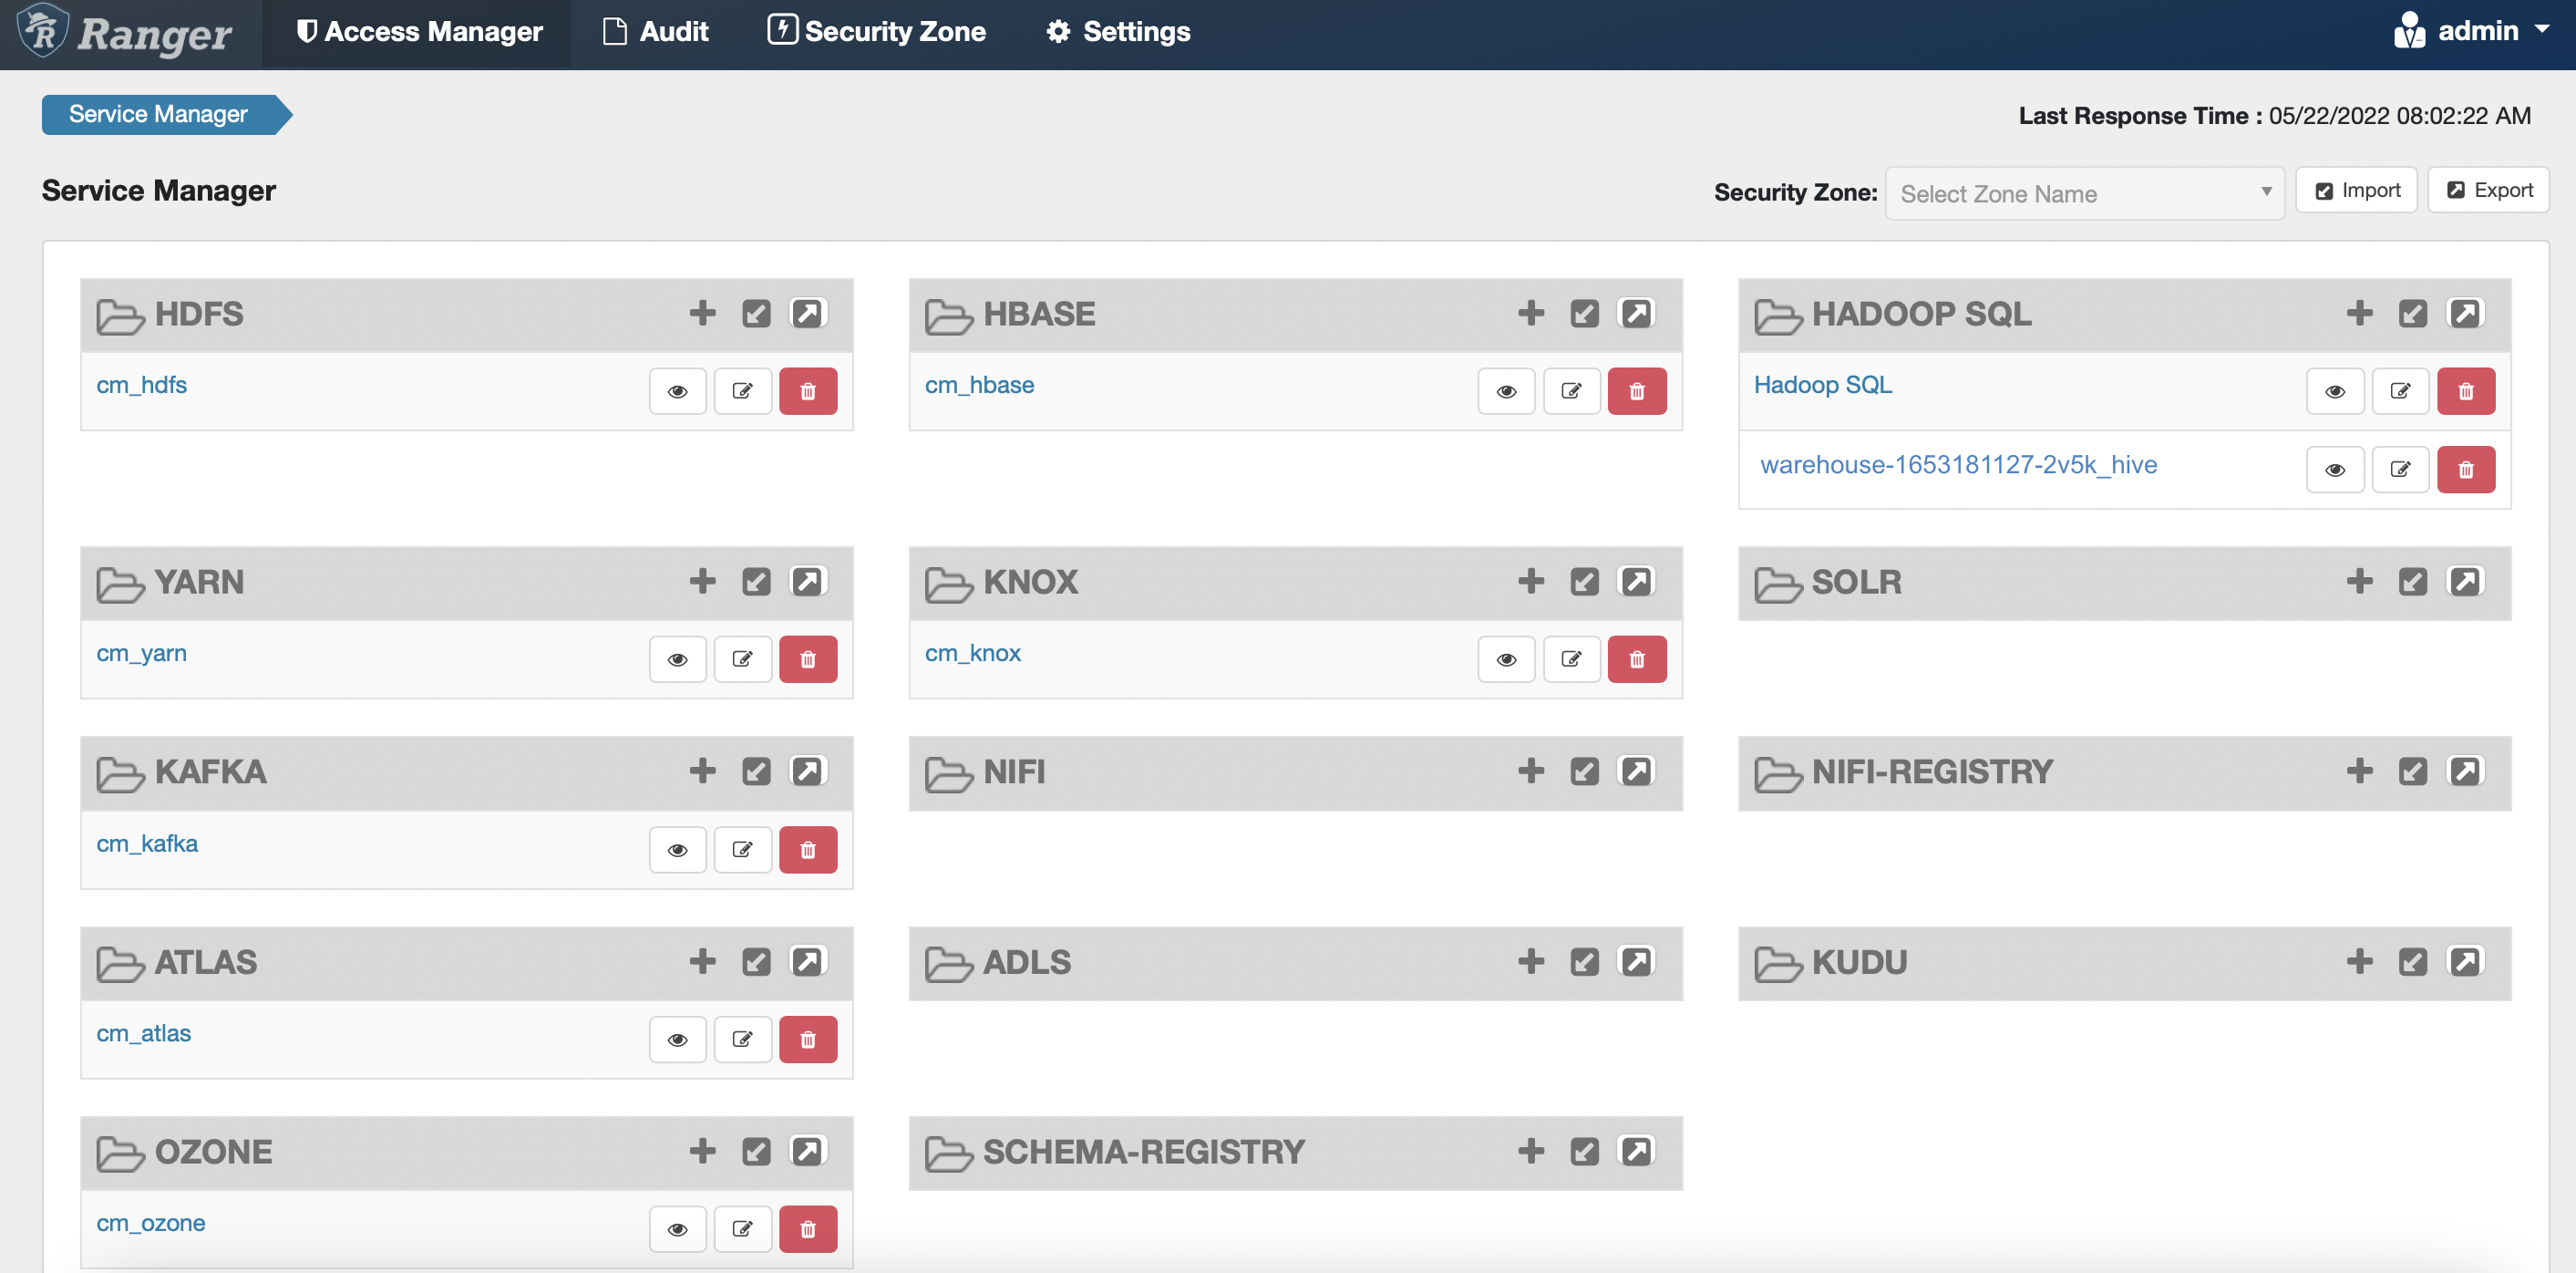Open the Security Zone tab

click(876, 31)
